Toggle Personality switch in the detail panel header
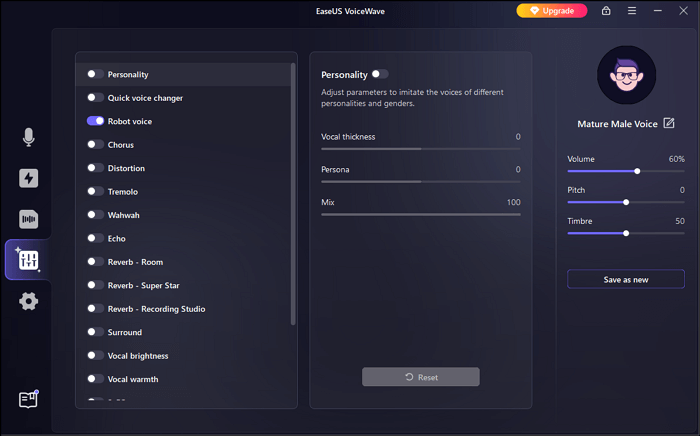 pyautogui.click(x=380, y=74)
